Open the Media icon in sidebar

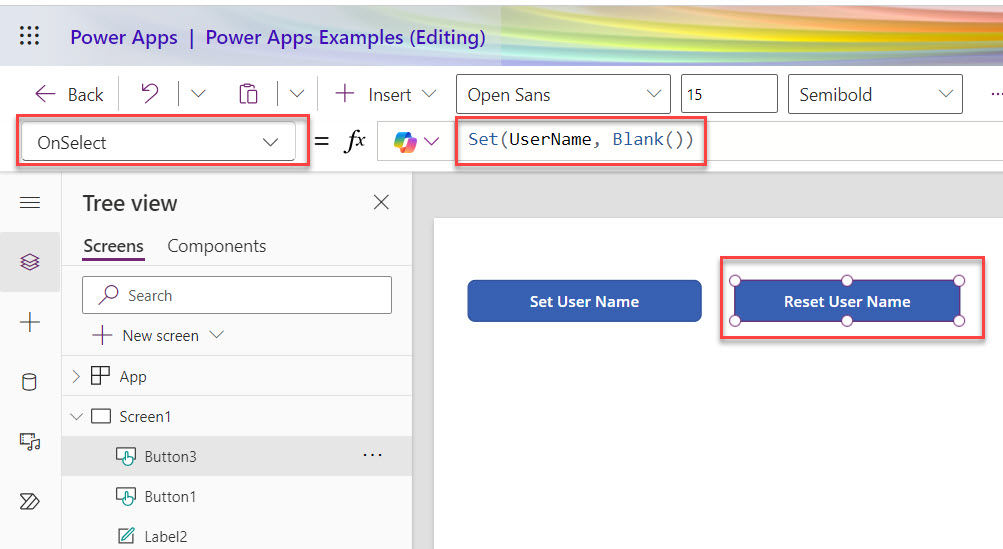pyautogui.click(x=30, y=442)
